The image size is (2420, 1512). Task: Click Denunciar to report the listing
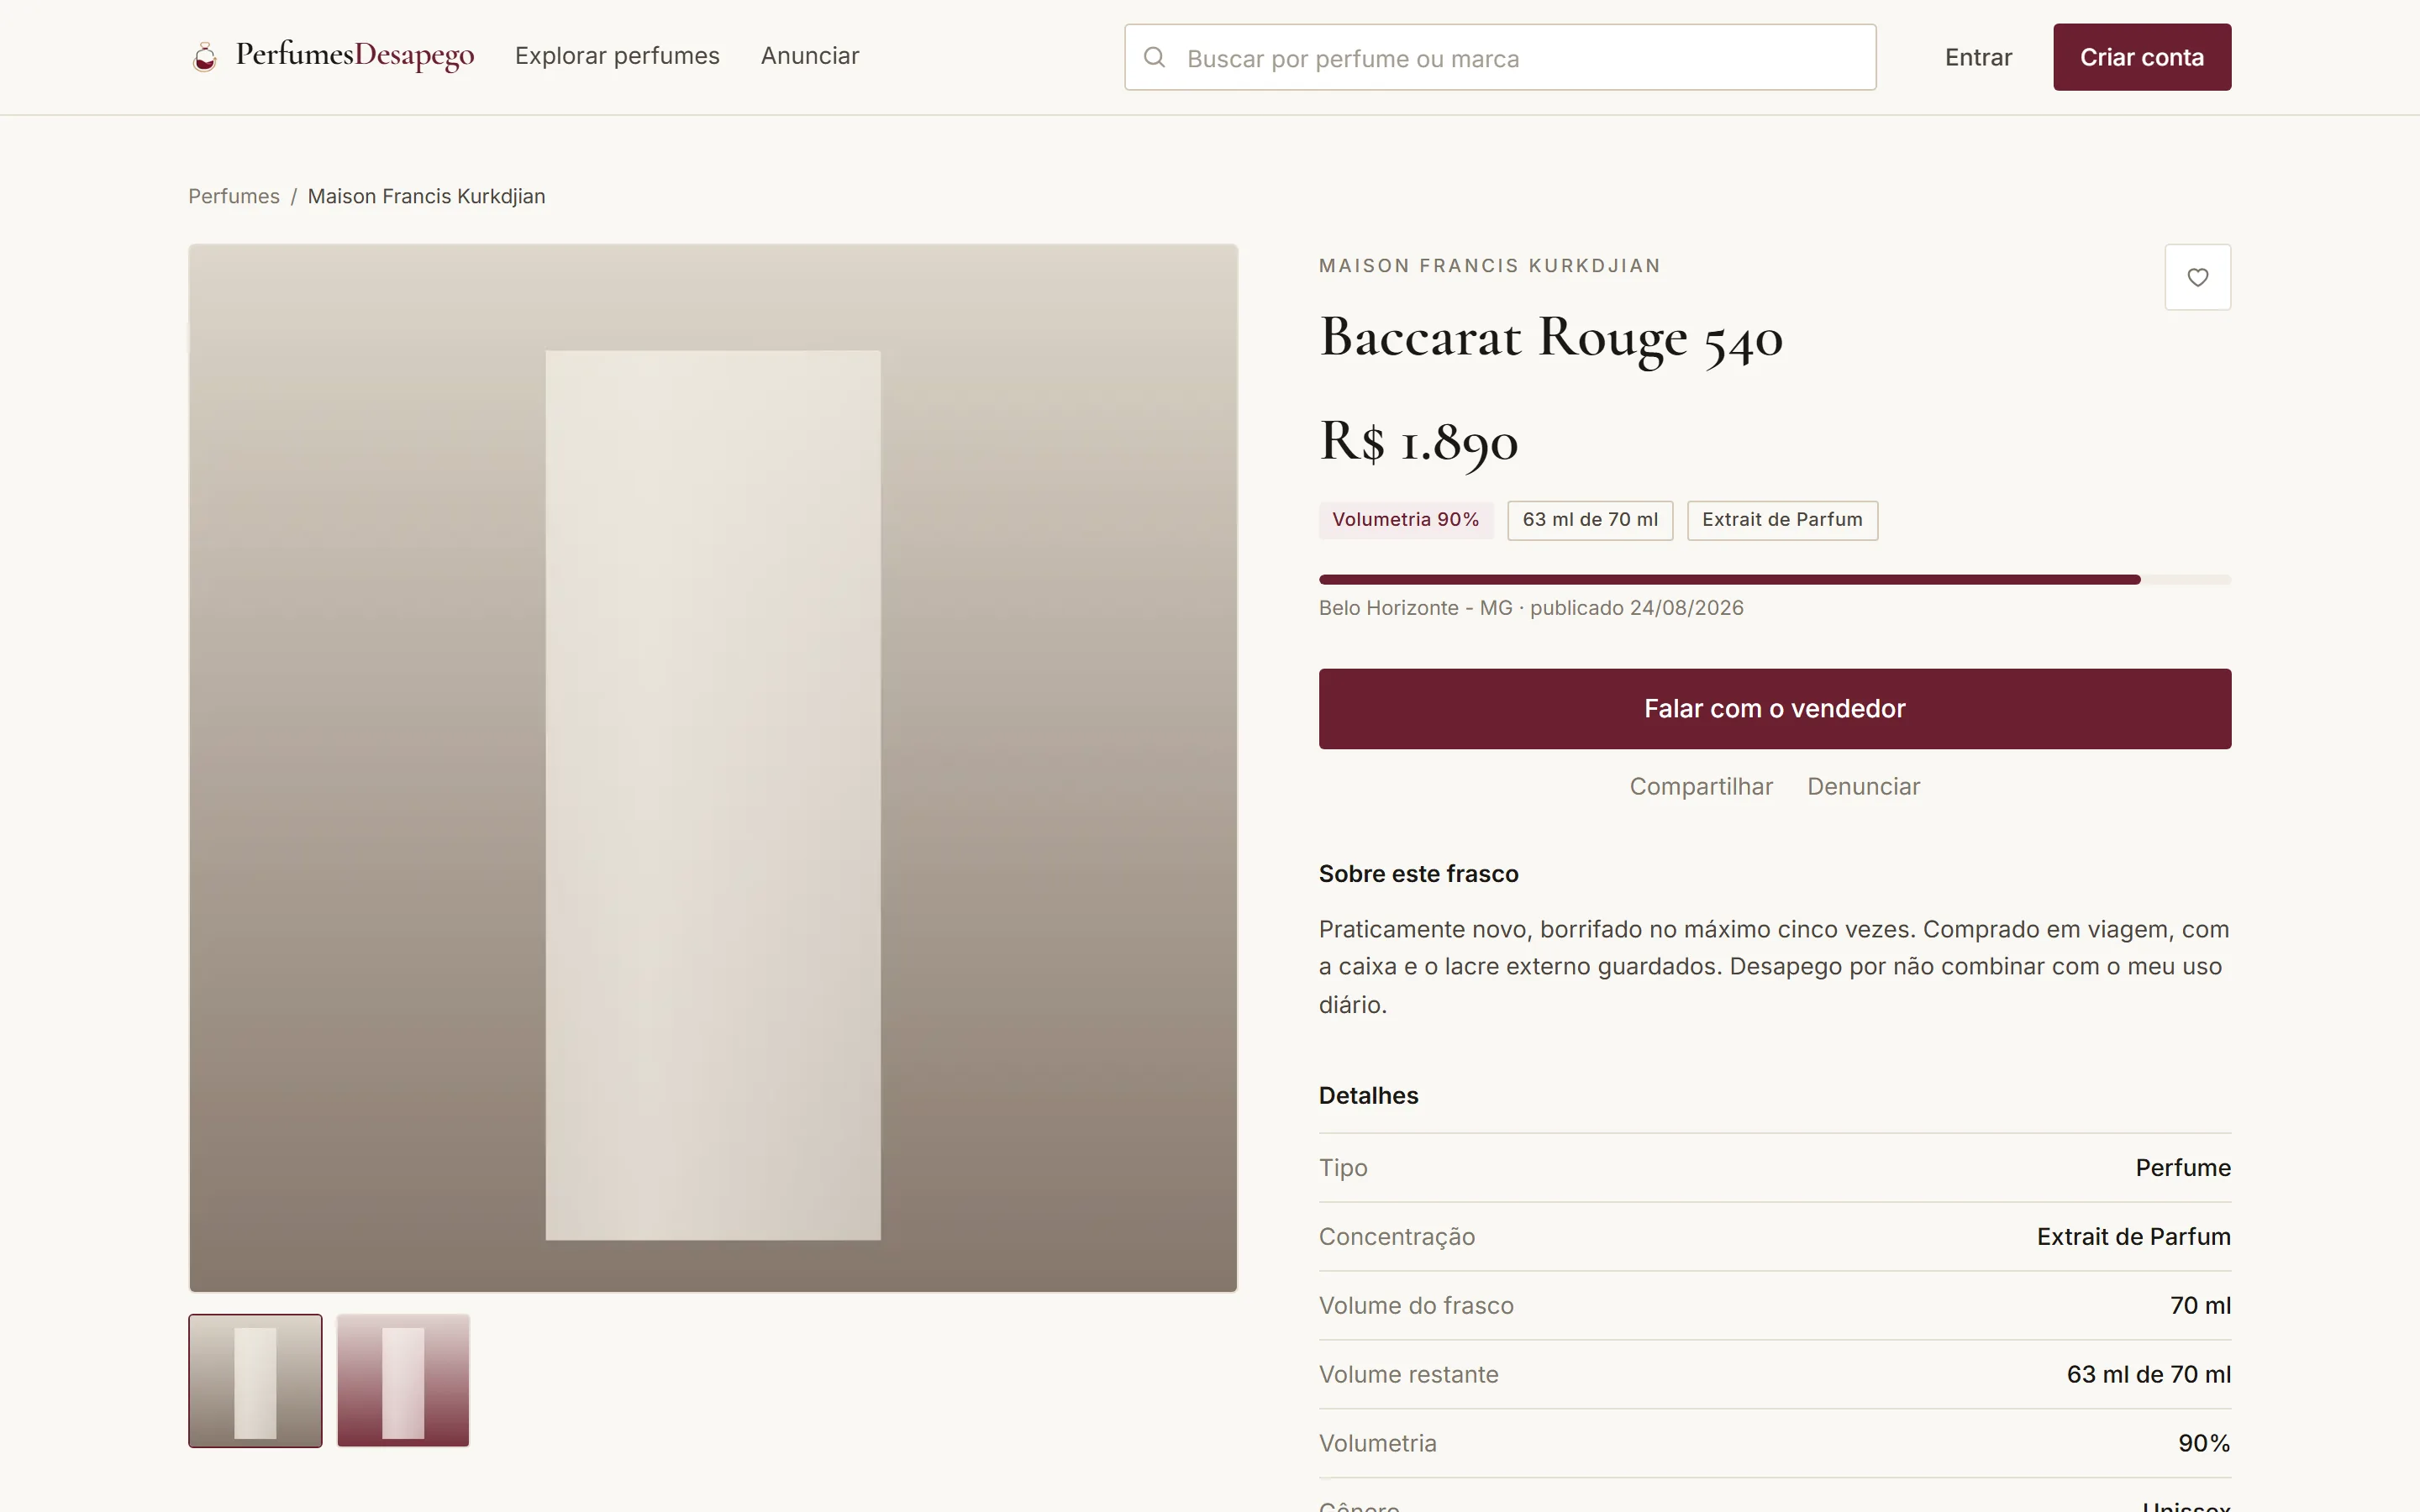click(1863, 787)
